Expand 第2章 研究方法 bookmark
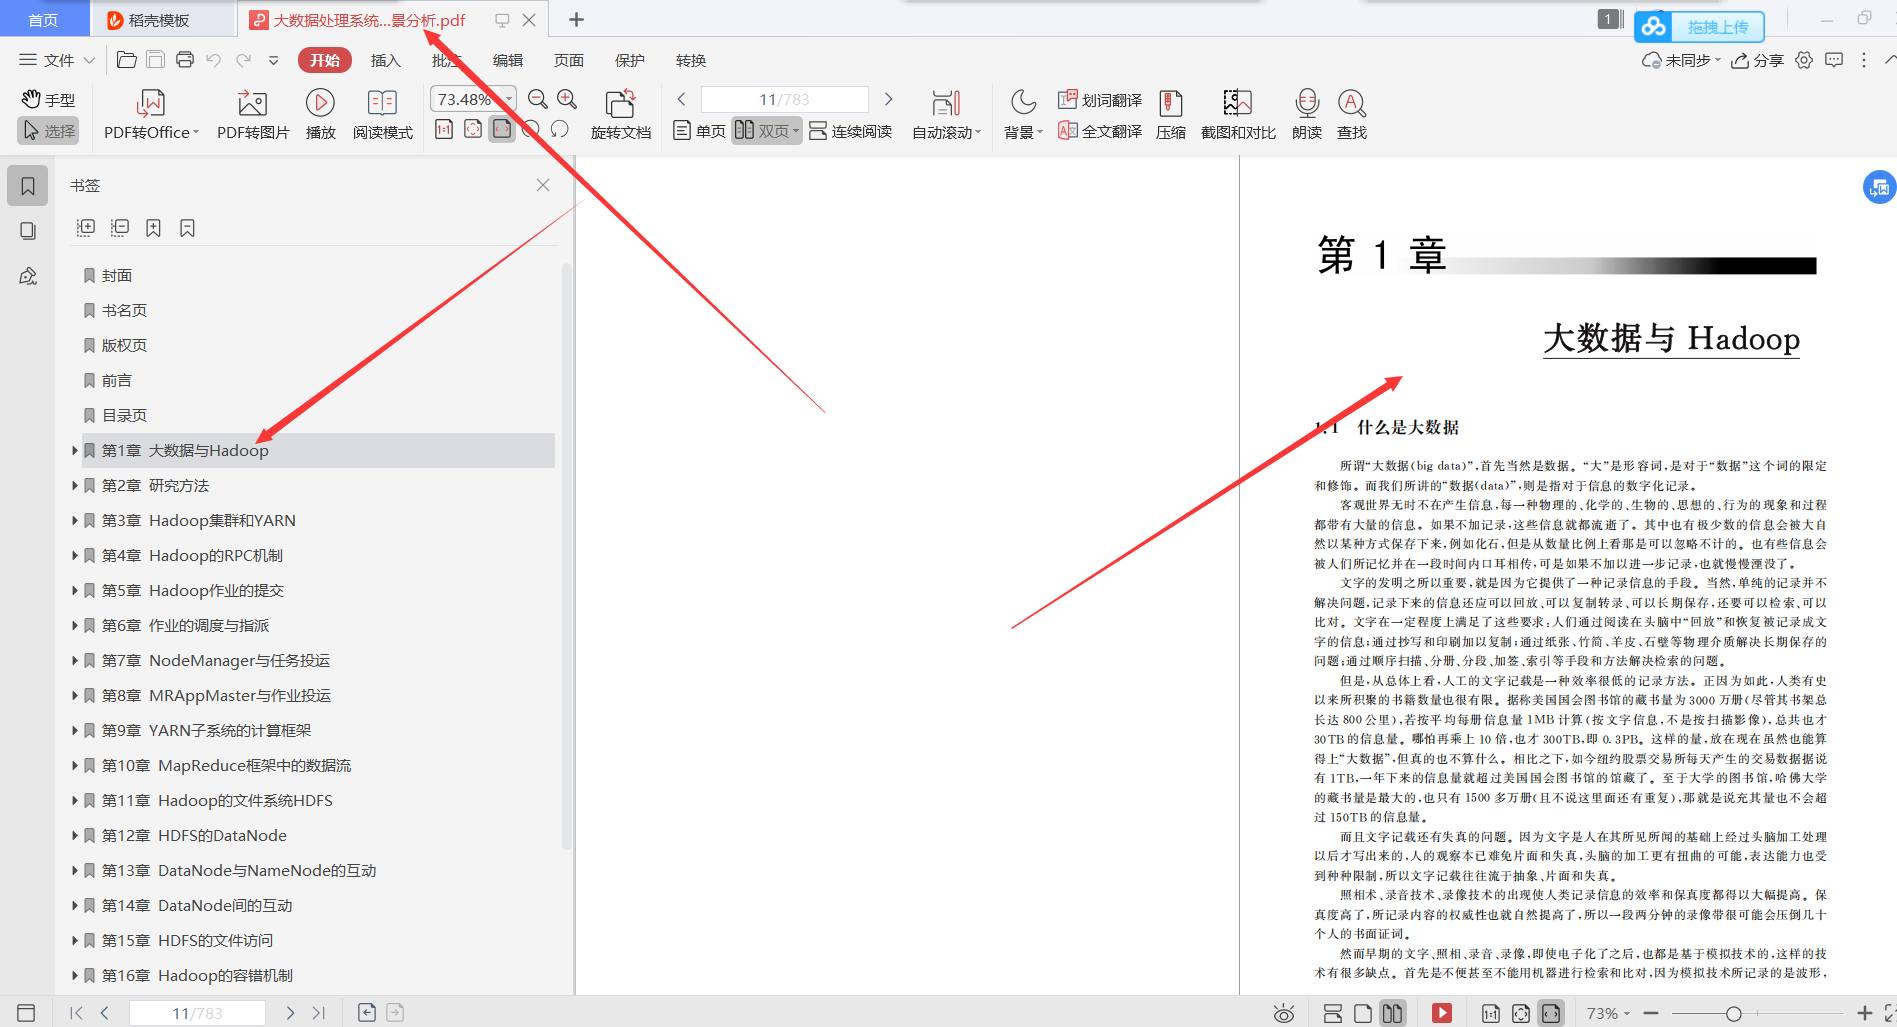Image resolution: width=1897 pixels, height=1027 pixels. point(75,486)
